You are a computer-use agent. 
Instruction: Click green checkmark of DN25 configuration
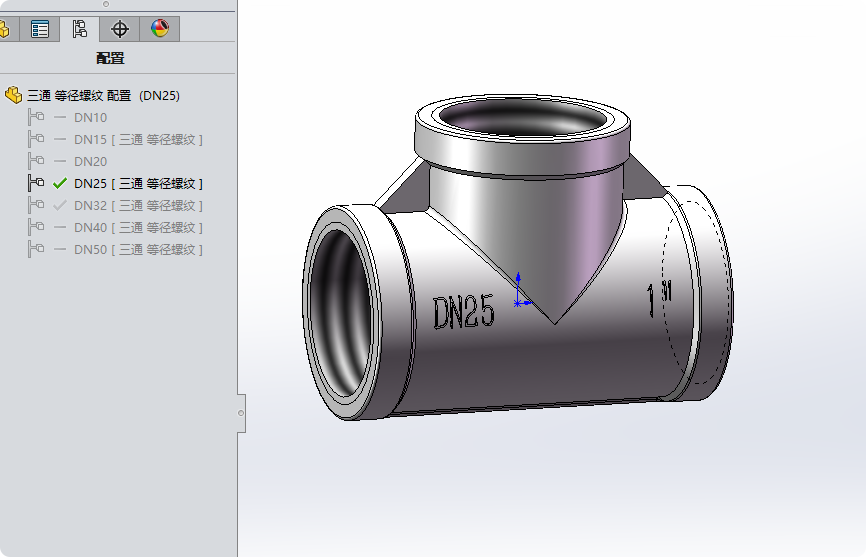pyautogui.click(x=60, y=183)
